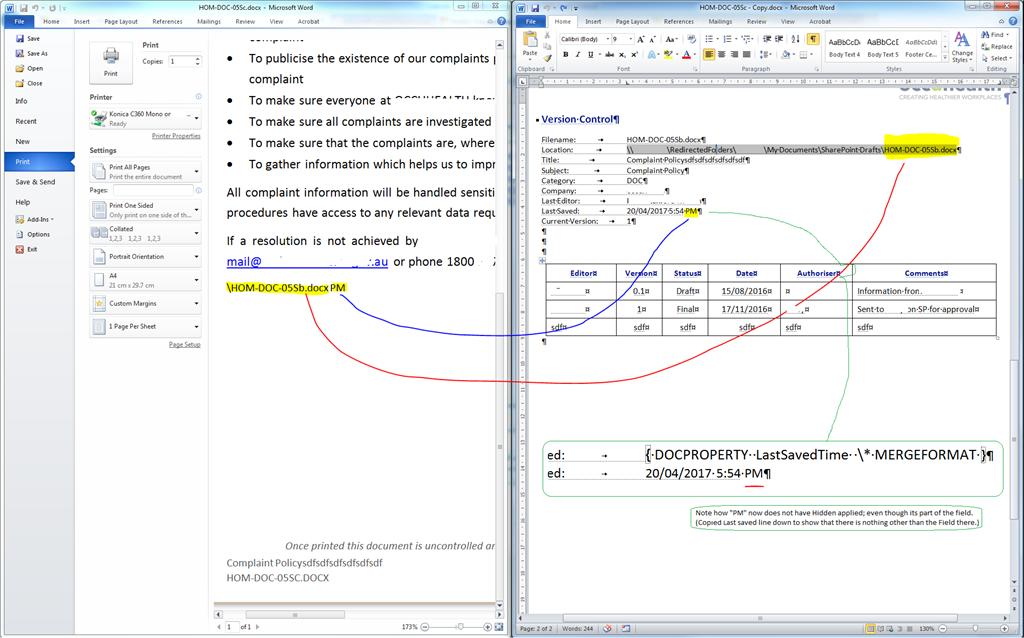
Task: Toggle Align Text Left
Action: [x=709, y=55]
